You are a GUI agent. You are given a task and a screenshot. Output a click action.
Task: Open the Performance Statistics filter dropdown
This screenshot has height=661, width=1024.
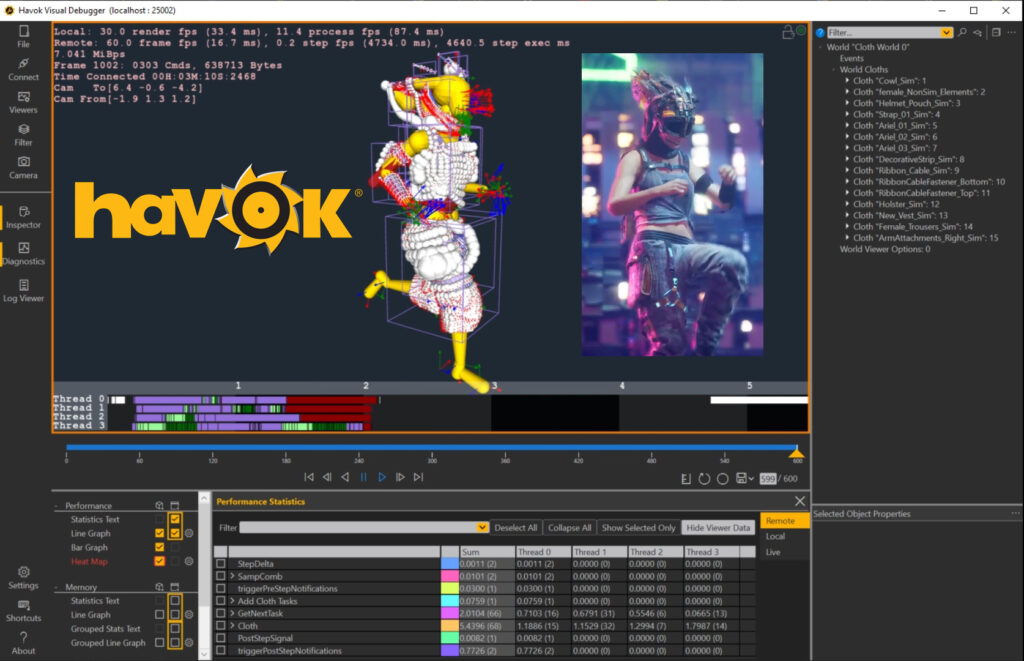[482, 528]
